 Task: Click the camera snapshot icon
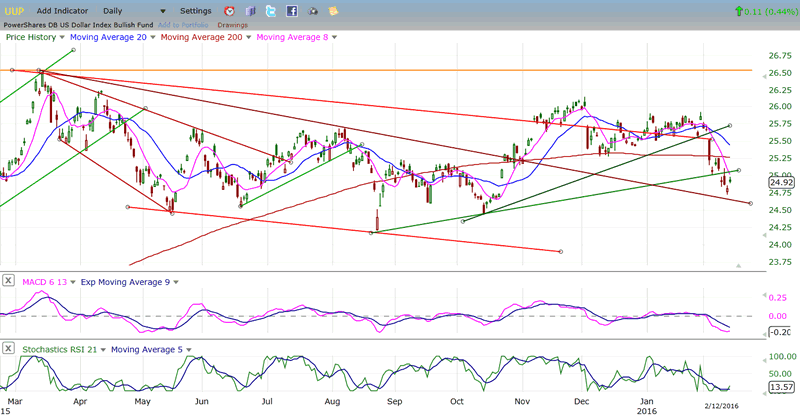tap(313, 11)
